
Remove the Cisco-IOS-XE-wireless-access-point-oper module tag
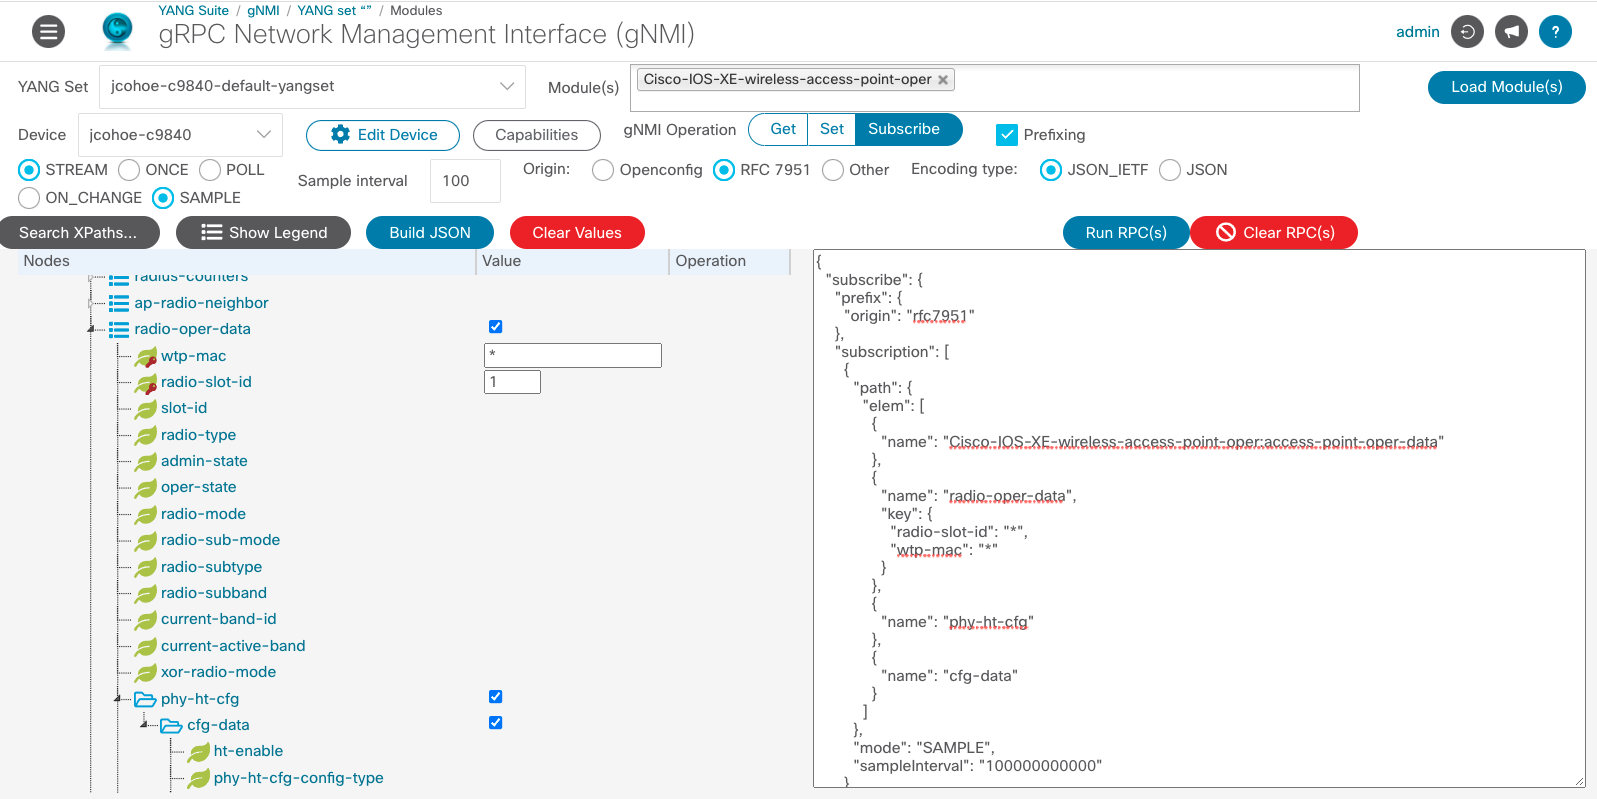click(x=943, y=80)
